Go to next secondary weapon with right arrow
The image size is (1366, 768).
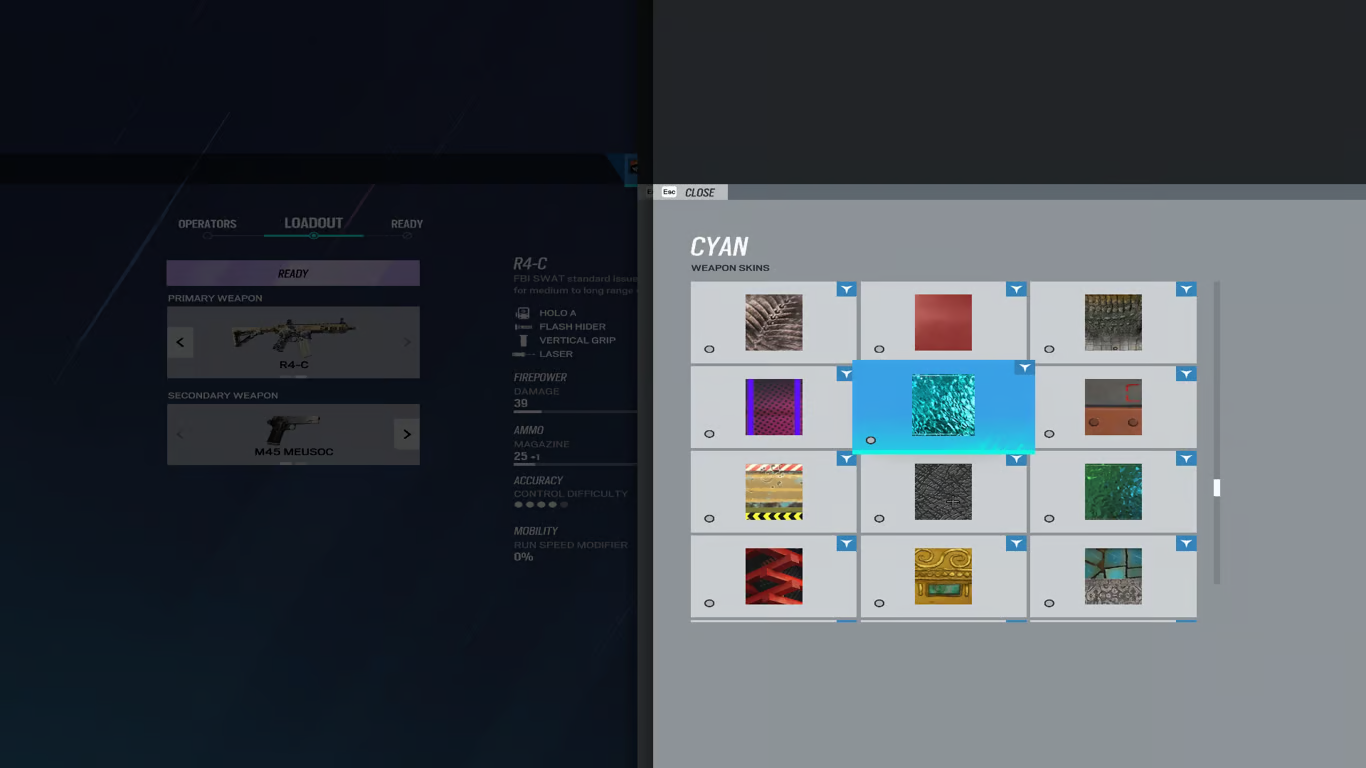407,434
